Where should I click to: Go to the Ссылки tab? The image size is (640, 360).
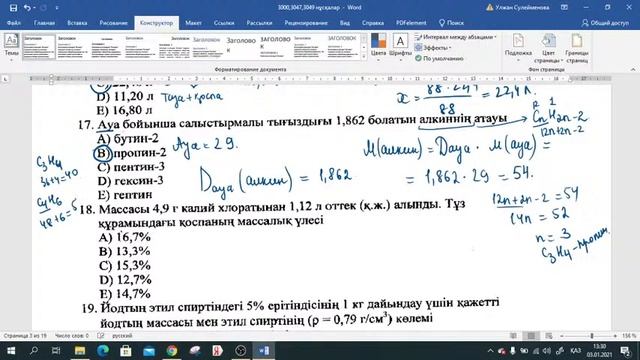pos(224,23)
